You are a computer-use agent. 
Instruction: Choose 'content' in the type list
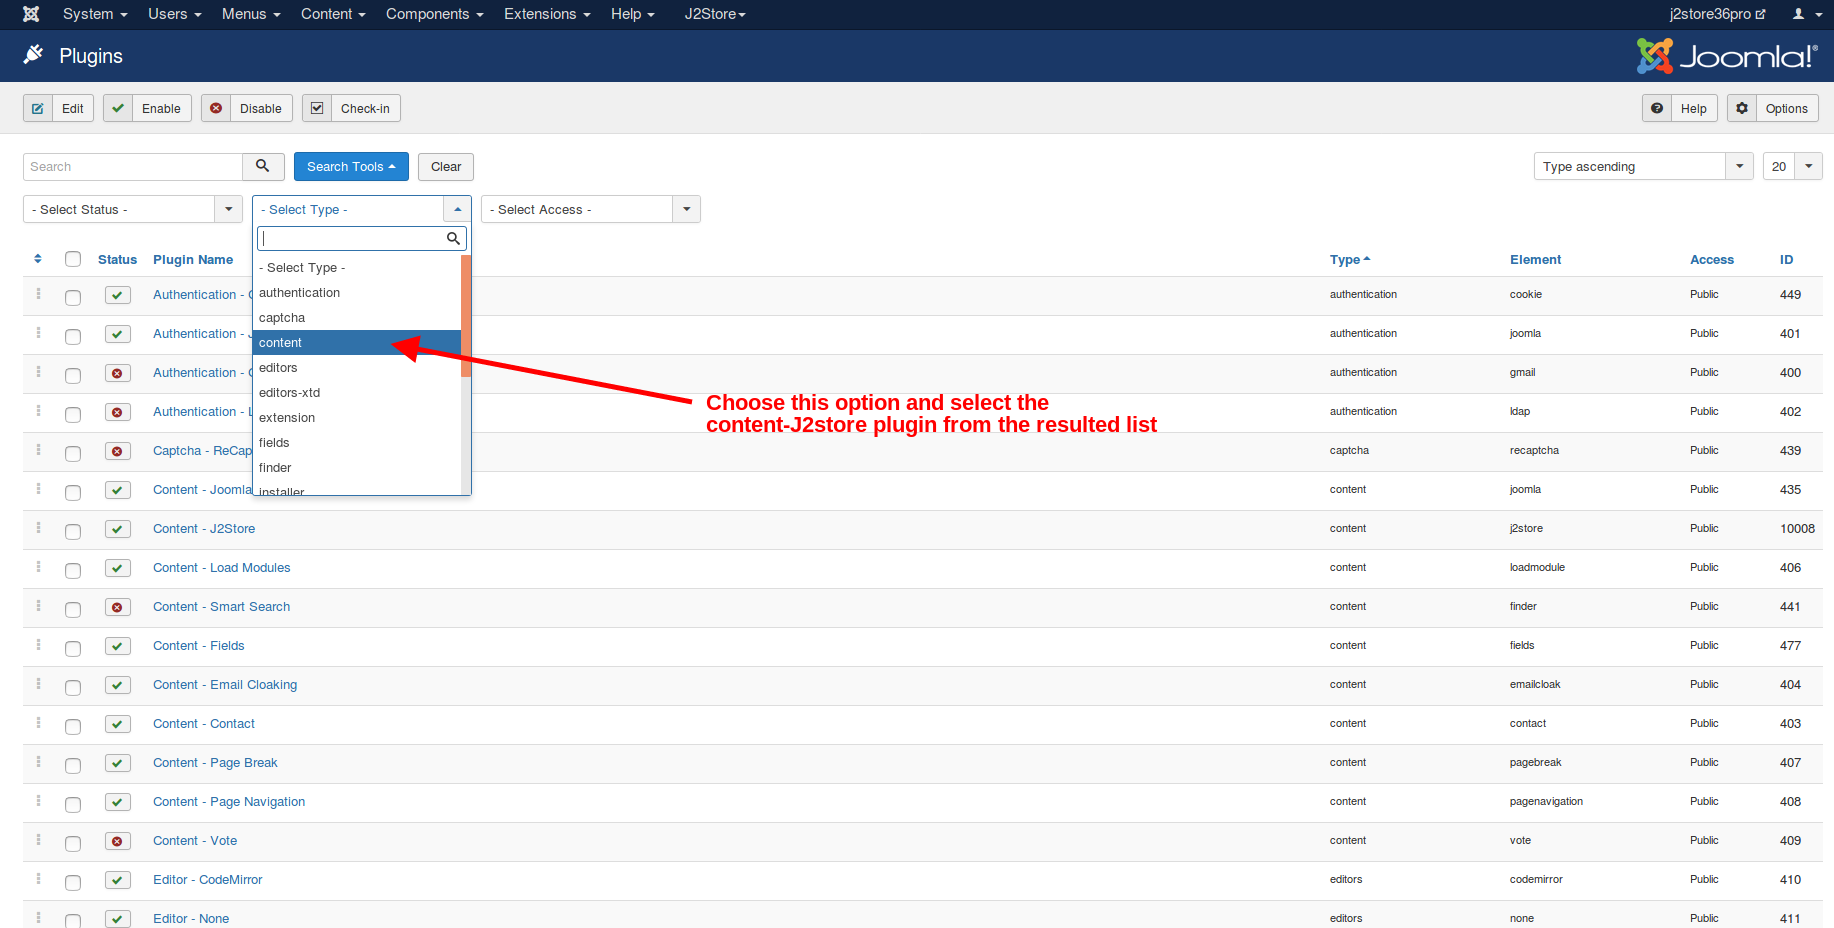pos(281,343)
